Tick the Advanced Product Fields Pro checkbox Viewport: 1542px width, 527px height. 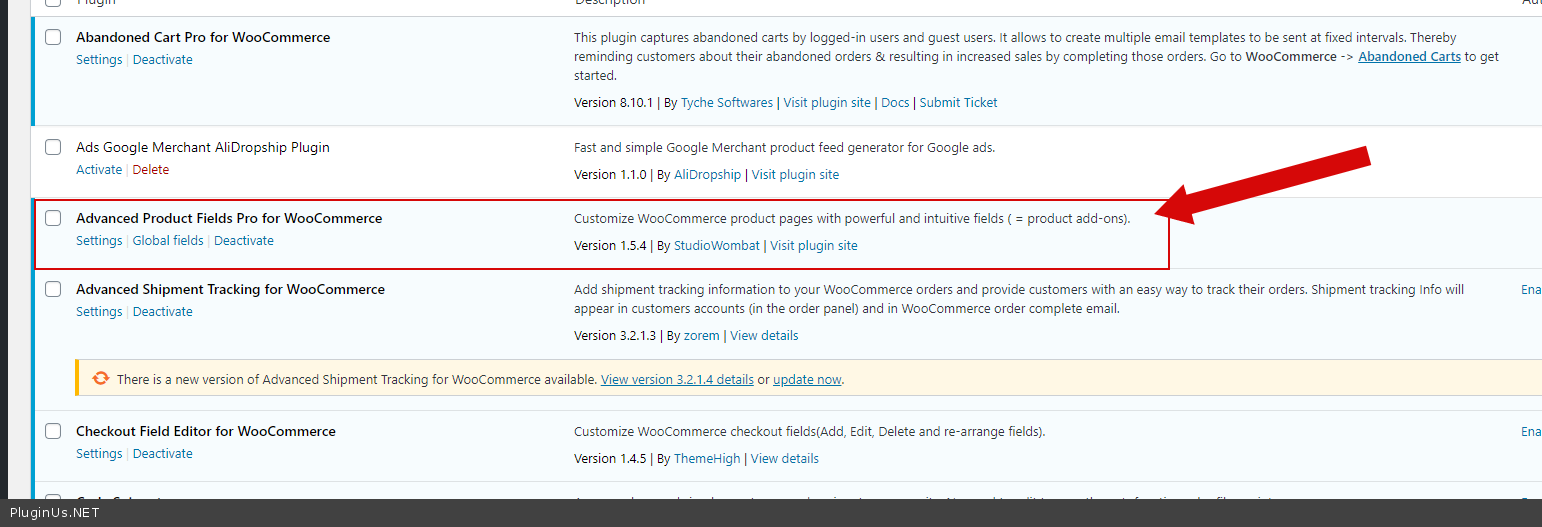click(53, 218)
